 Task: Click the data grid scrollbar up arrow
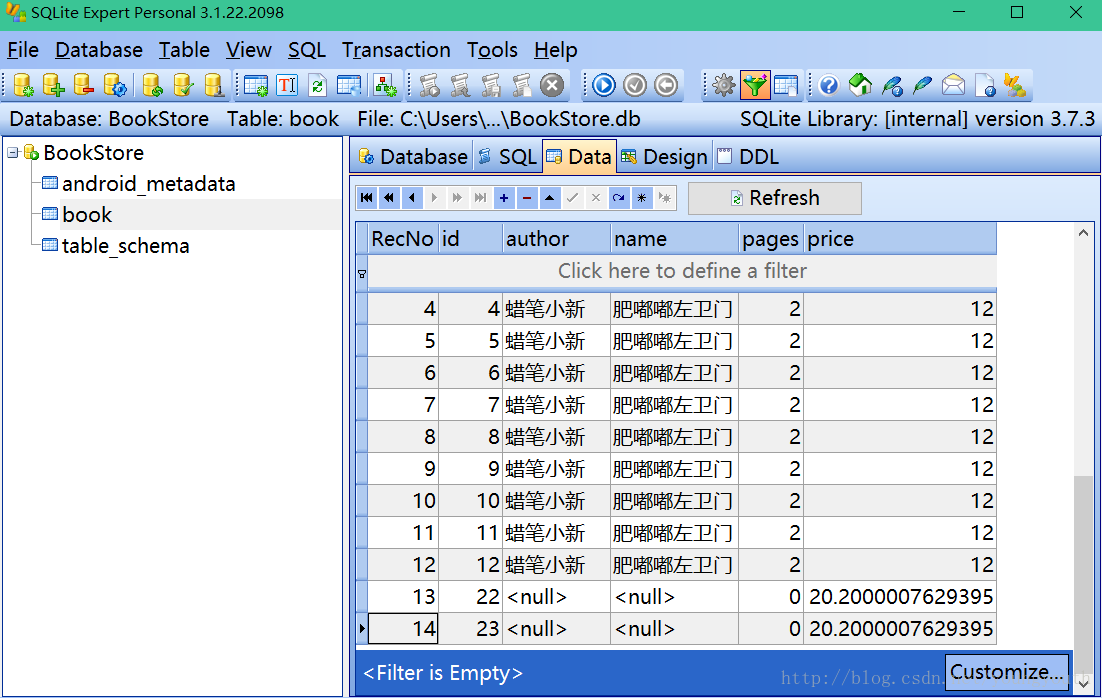1084,233
